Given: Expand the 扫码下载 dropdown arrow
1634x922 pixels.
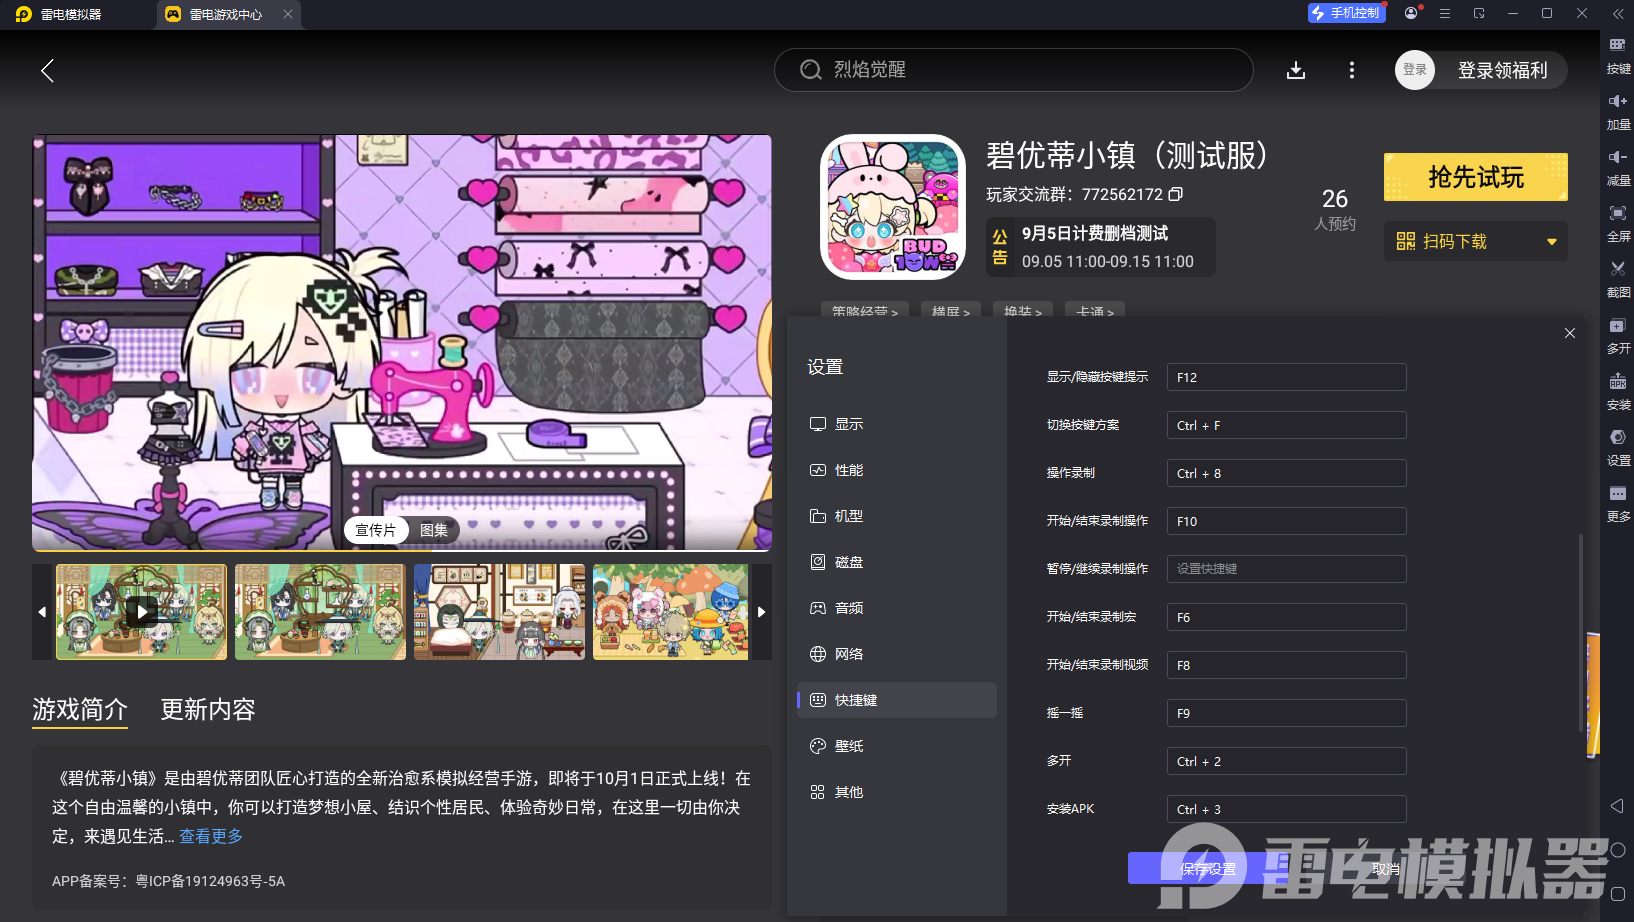Looking at the screenshot, I should [1551, 241].
